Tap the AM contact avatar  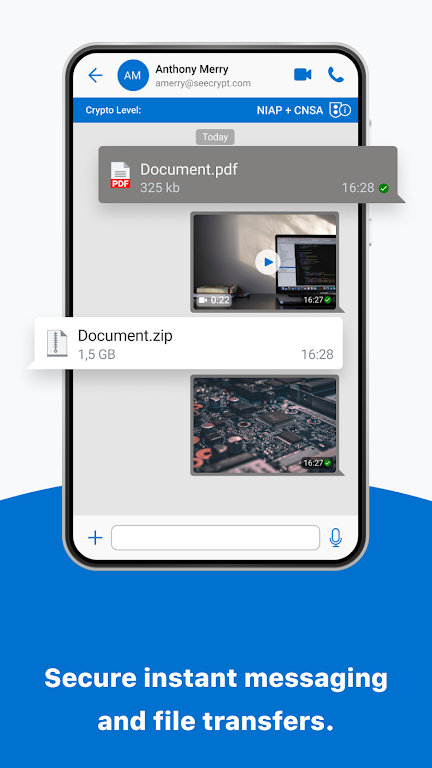pos(133,75)
